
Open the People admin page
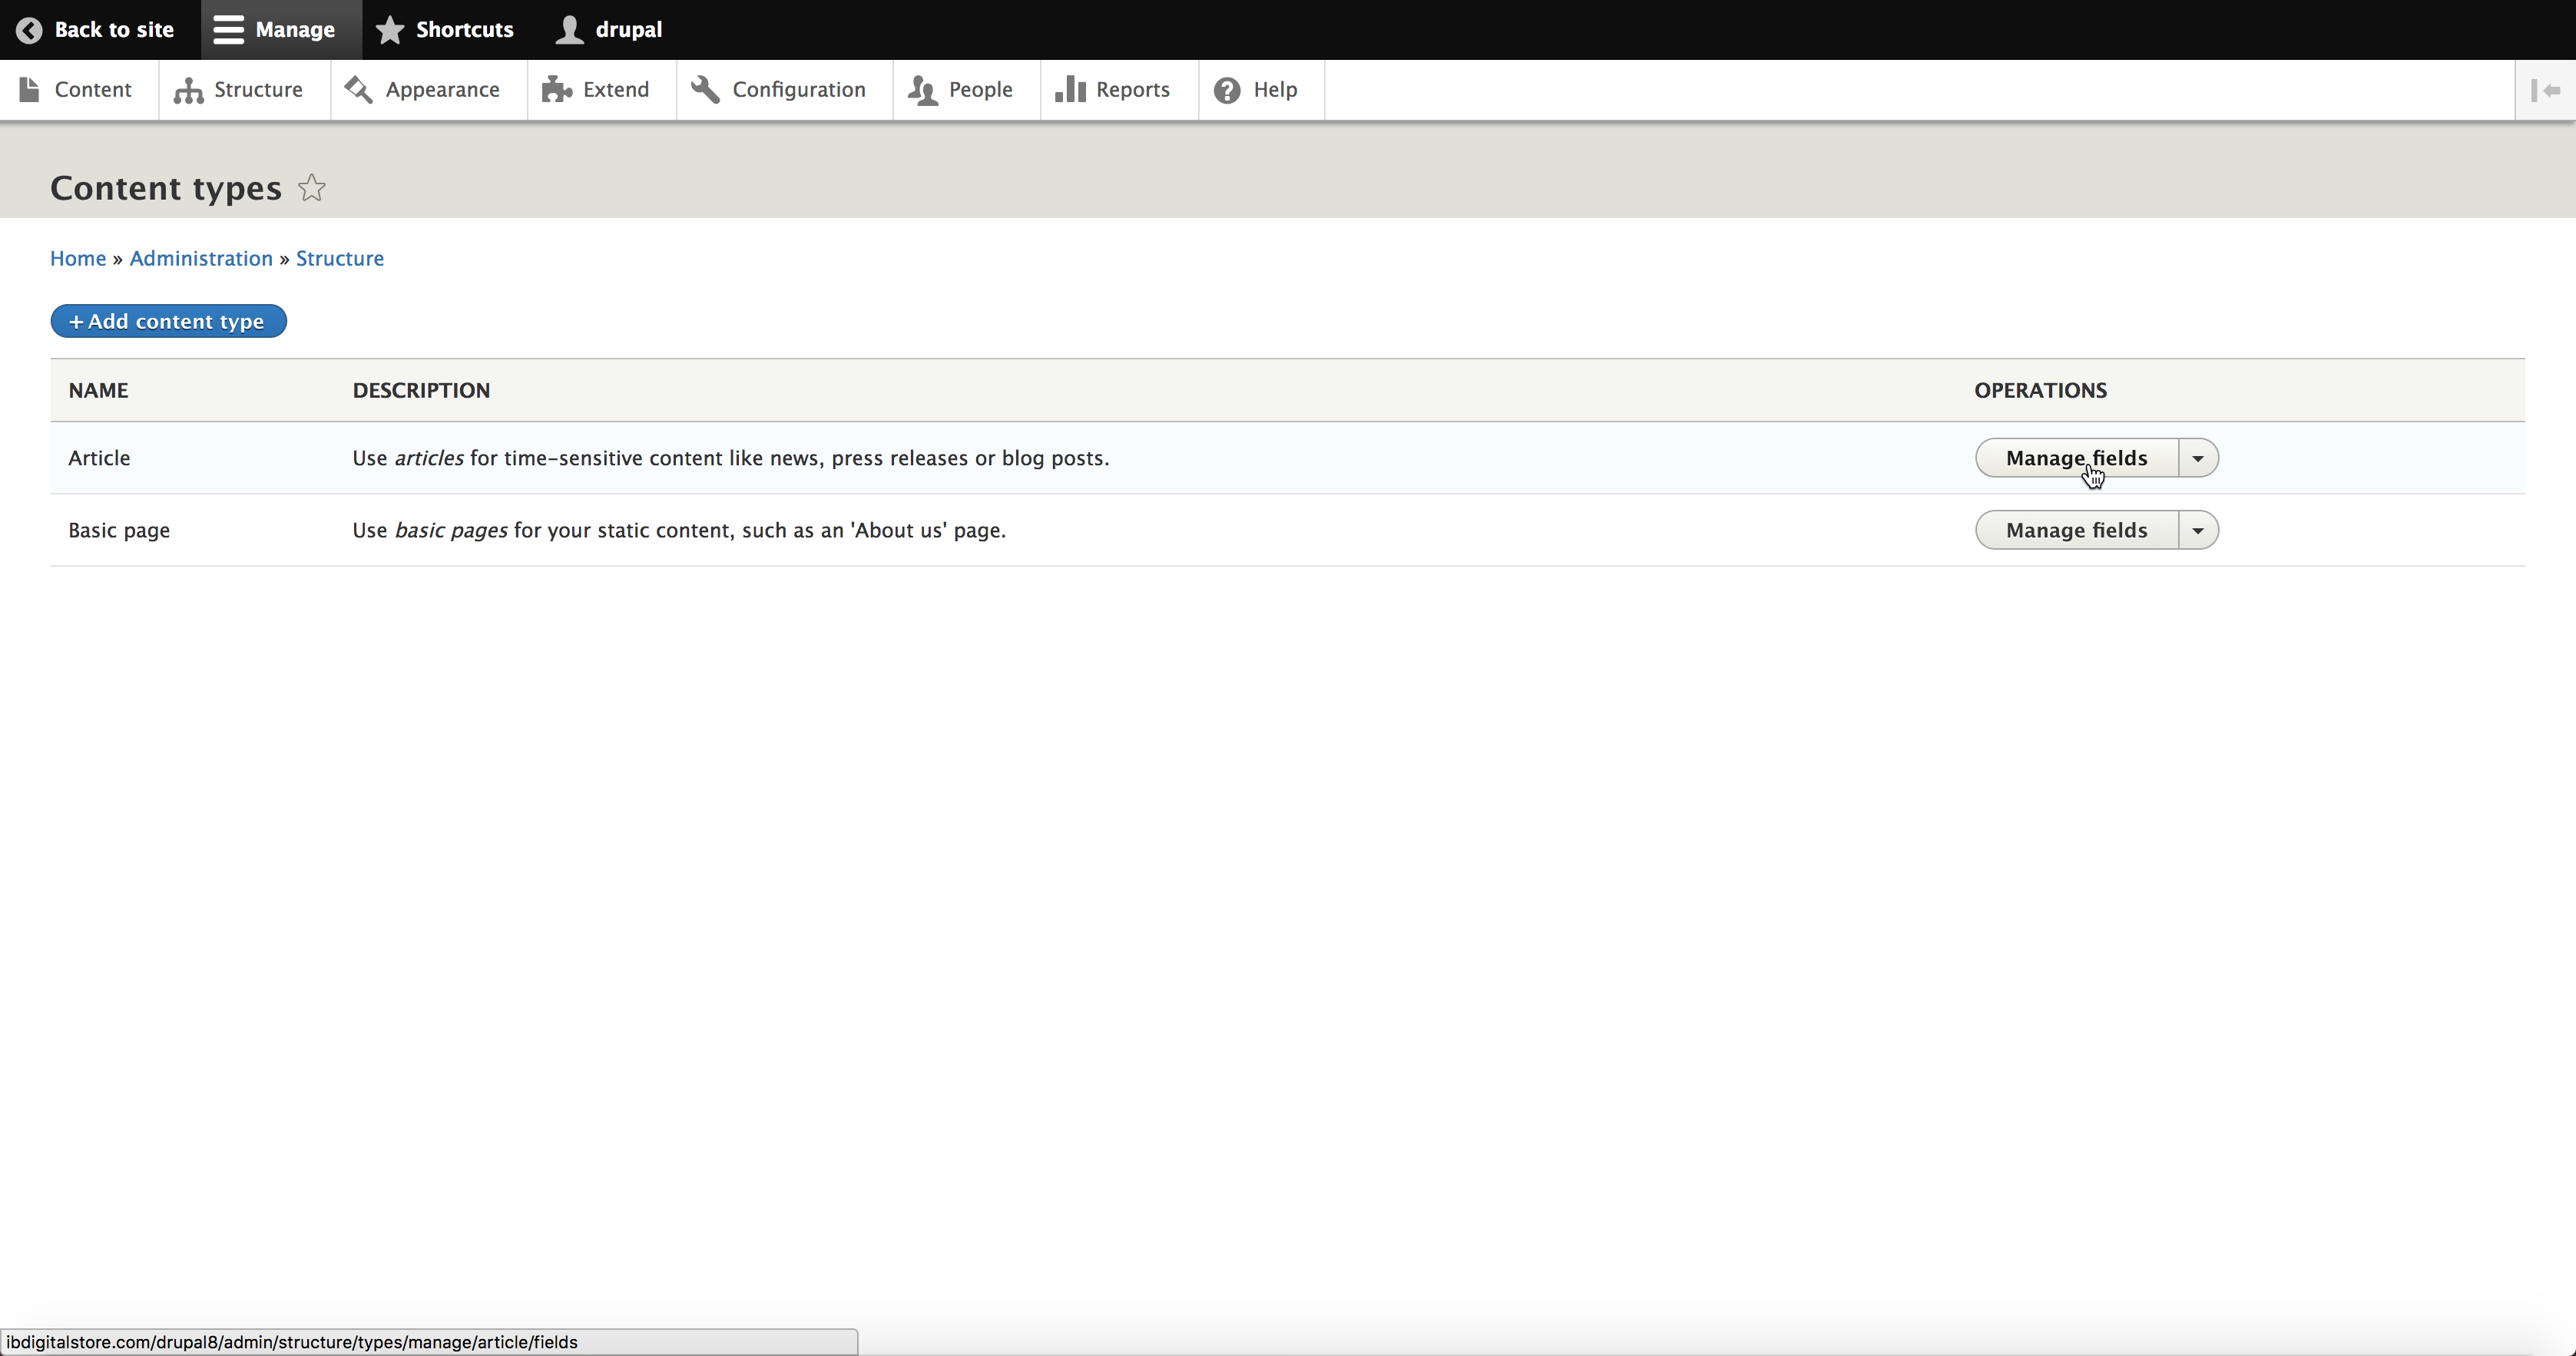(x=961, y=90)
